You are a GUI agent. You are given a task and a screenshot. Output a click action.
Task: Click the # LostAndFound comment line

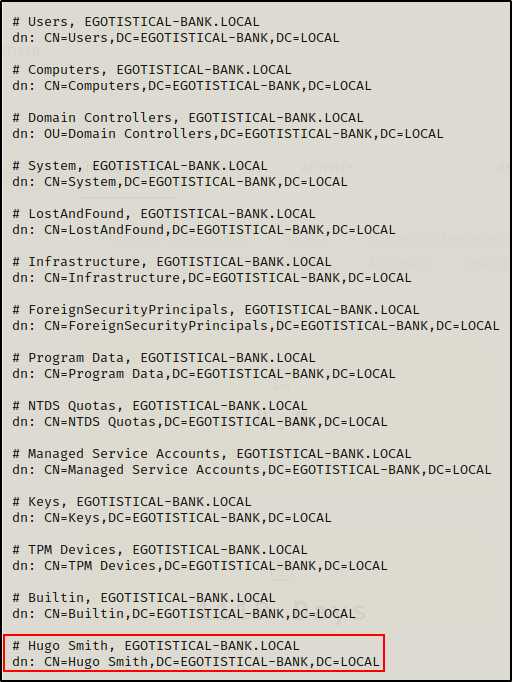pyautogui.click(x=164, y=214)
